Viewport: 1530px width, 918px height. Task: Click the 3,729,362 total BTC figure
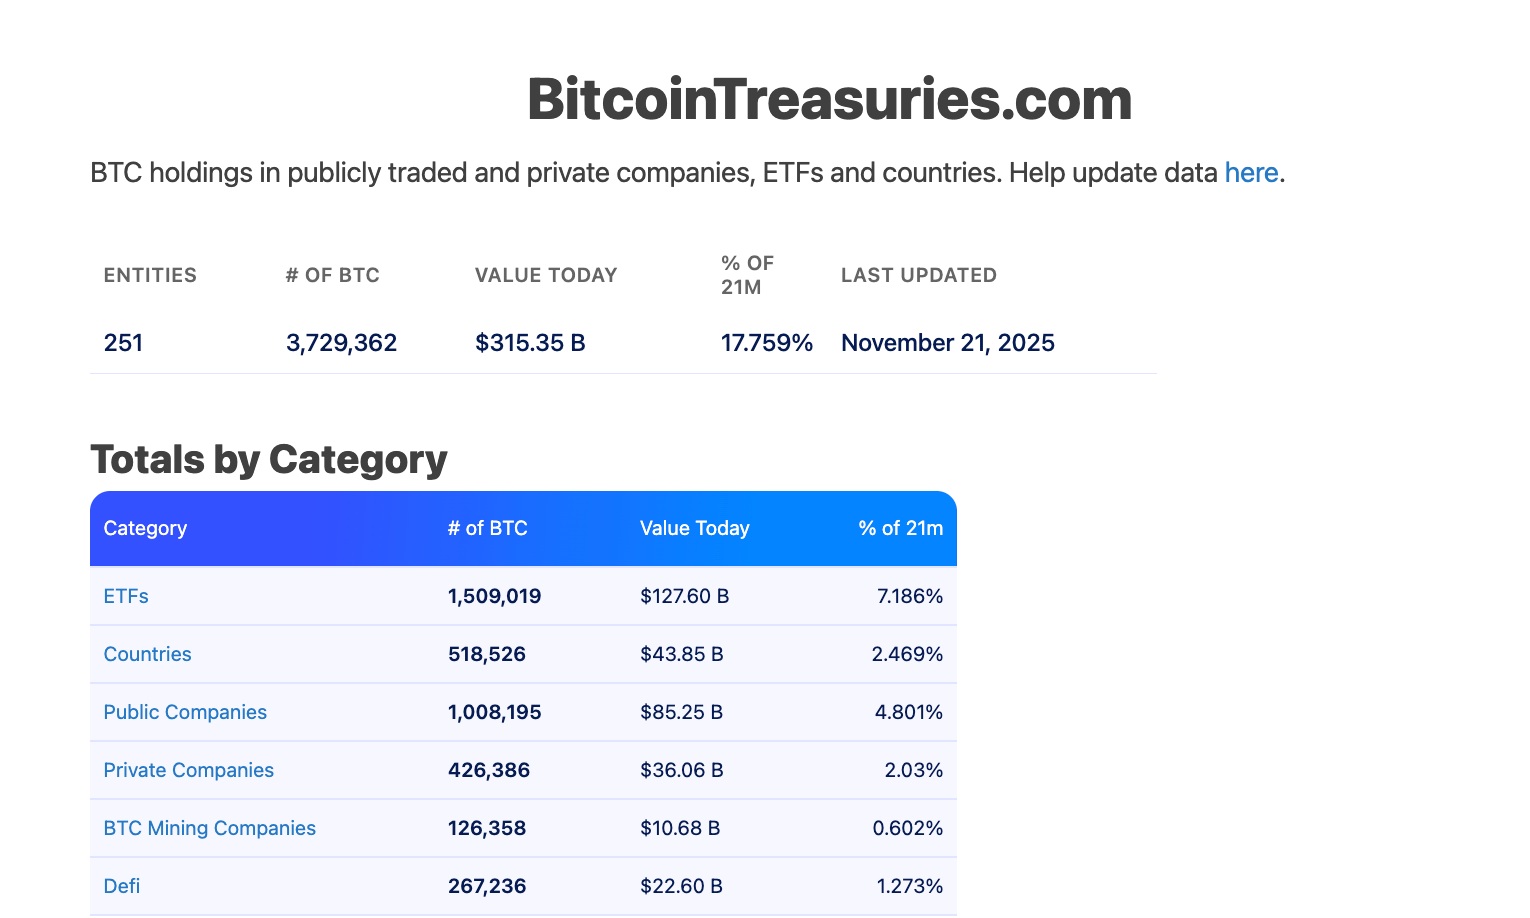tap(341, 342)
